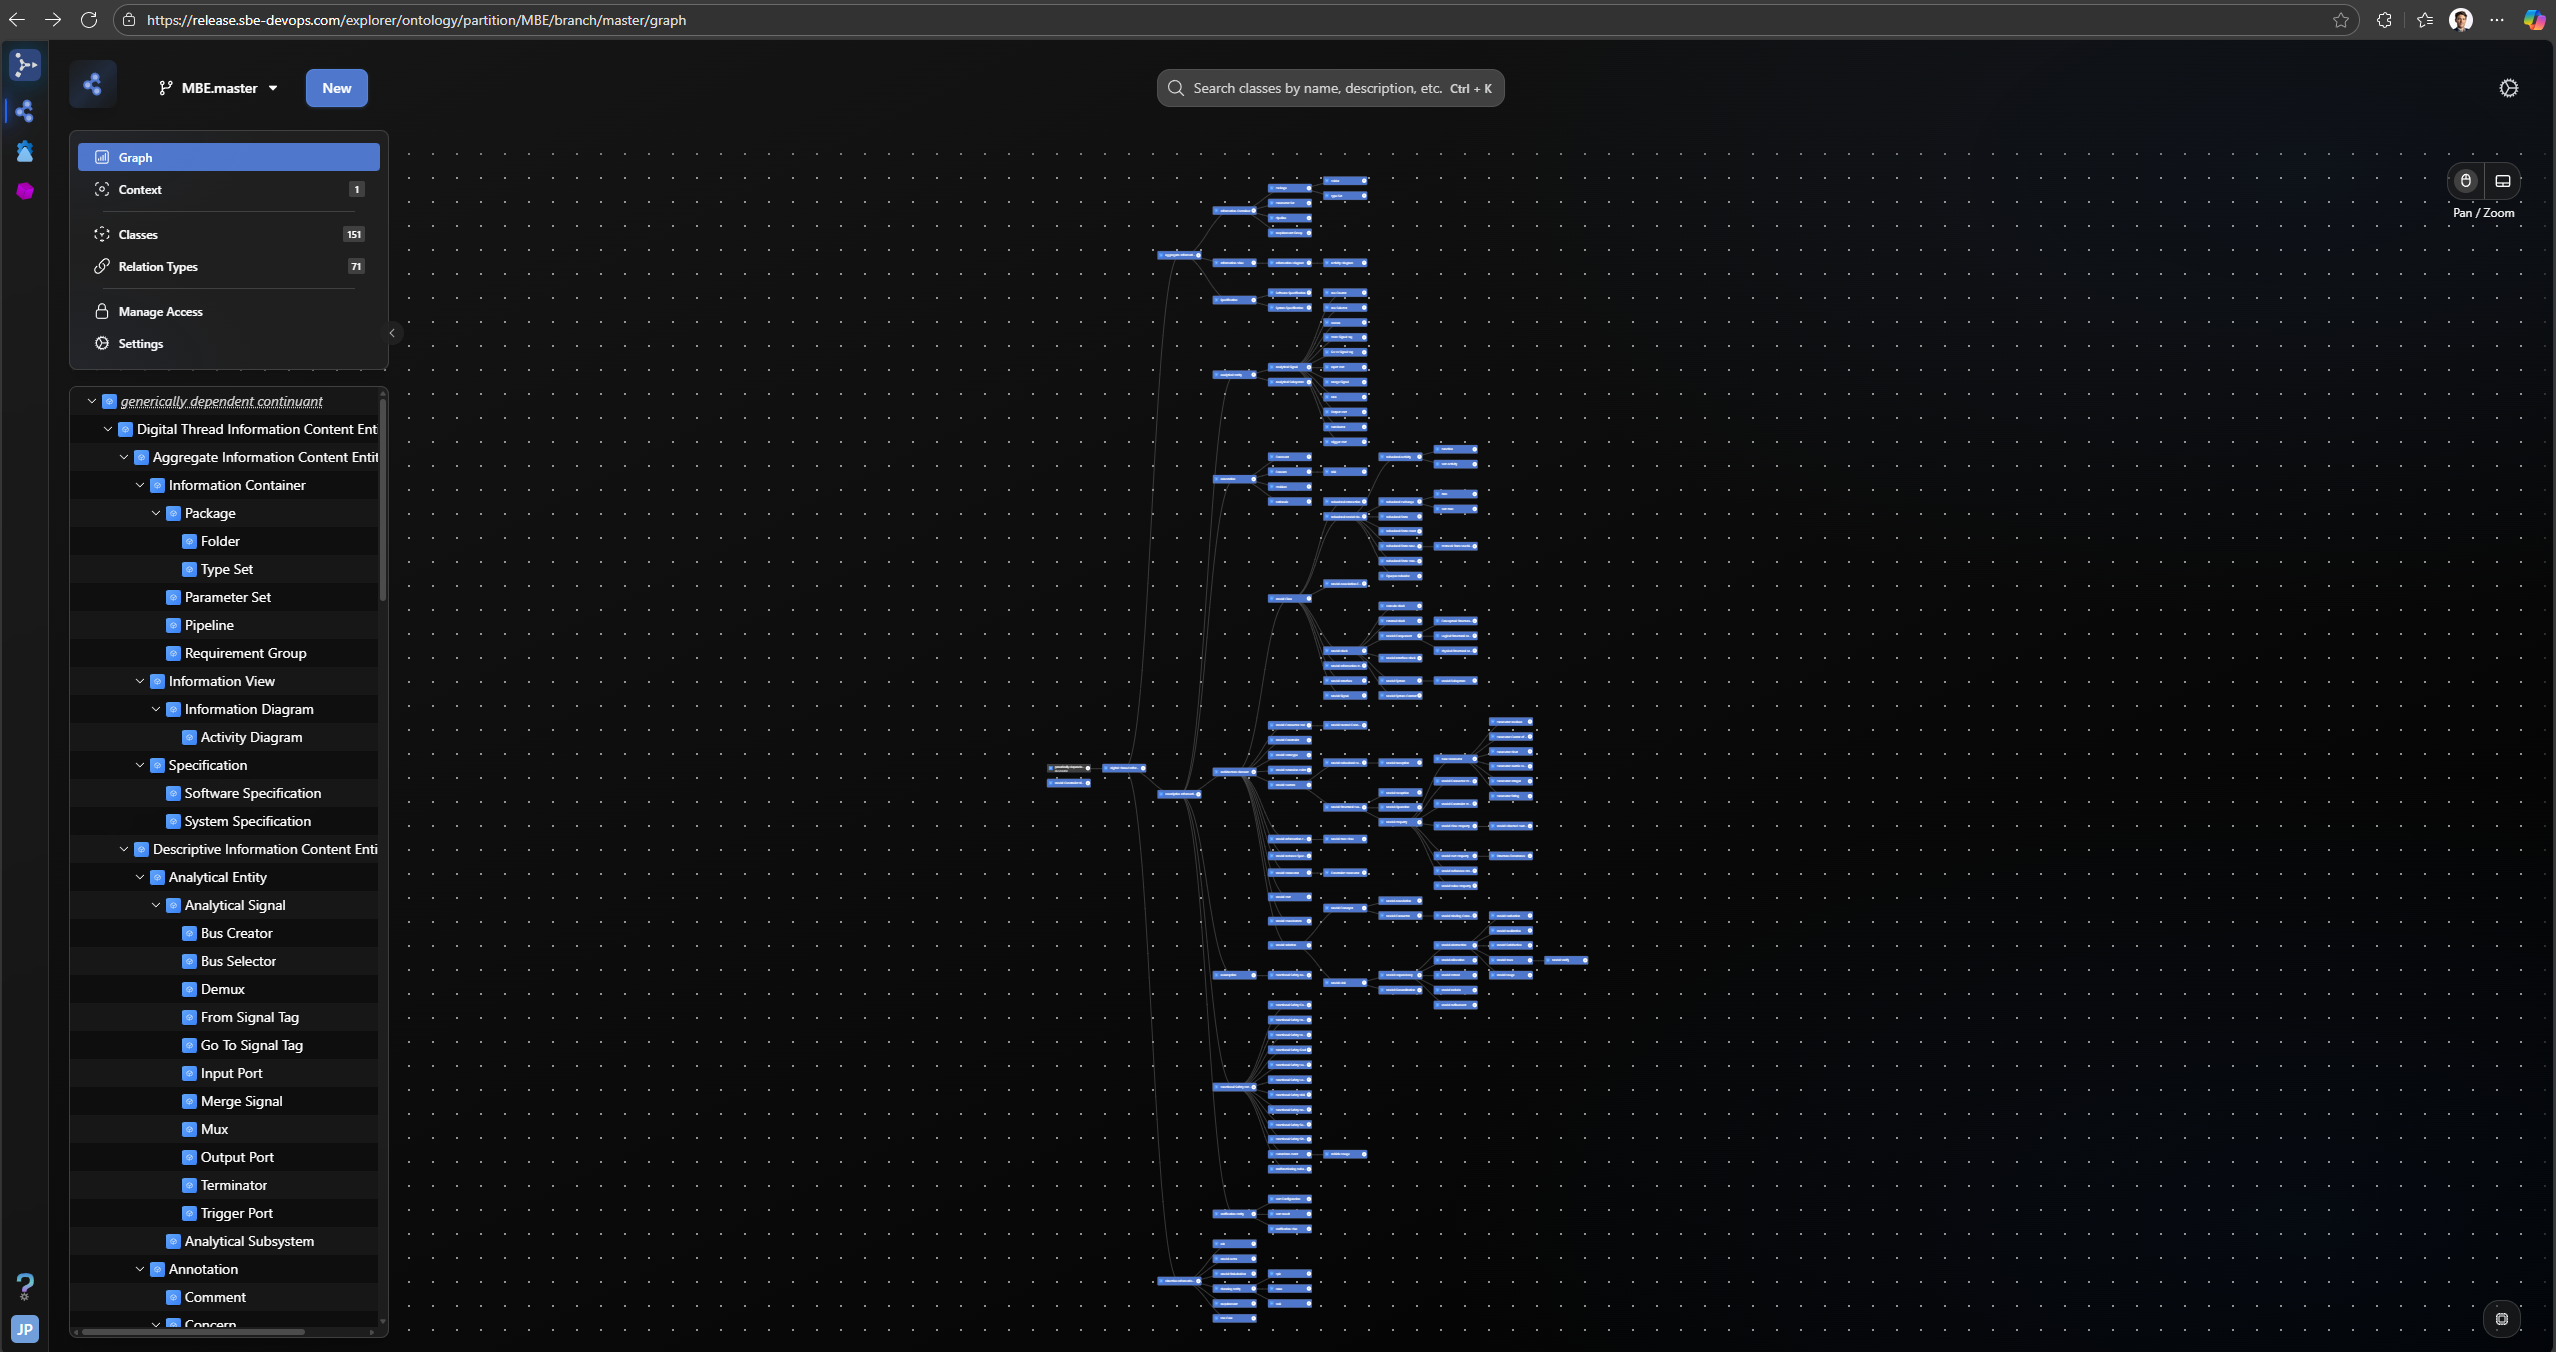Switch pan/zoom to trackpad mode
The image size is (2556, 1352).
coord(2502,181)
